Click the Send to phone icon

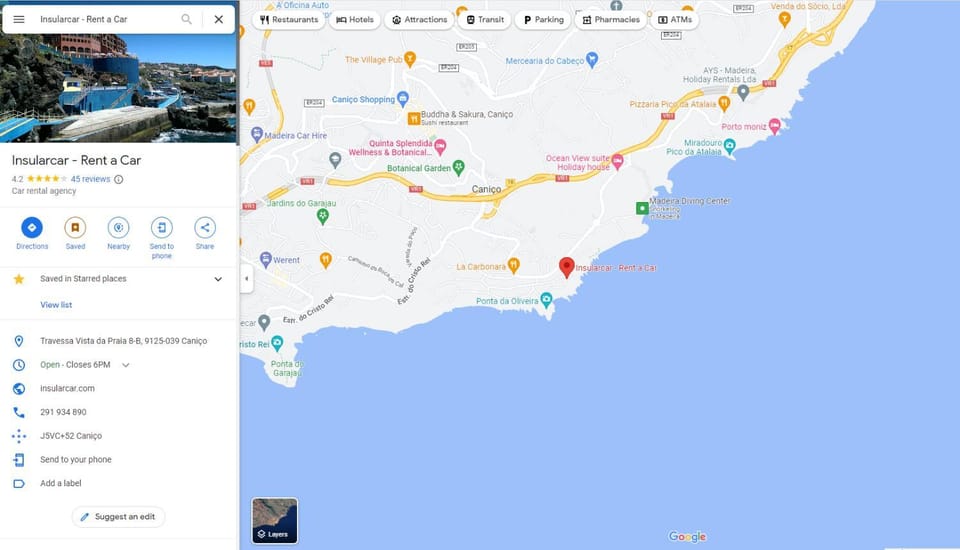click(162, 228)
